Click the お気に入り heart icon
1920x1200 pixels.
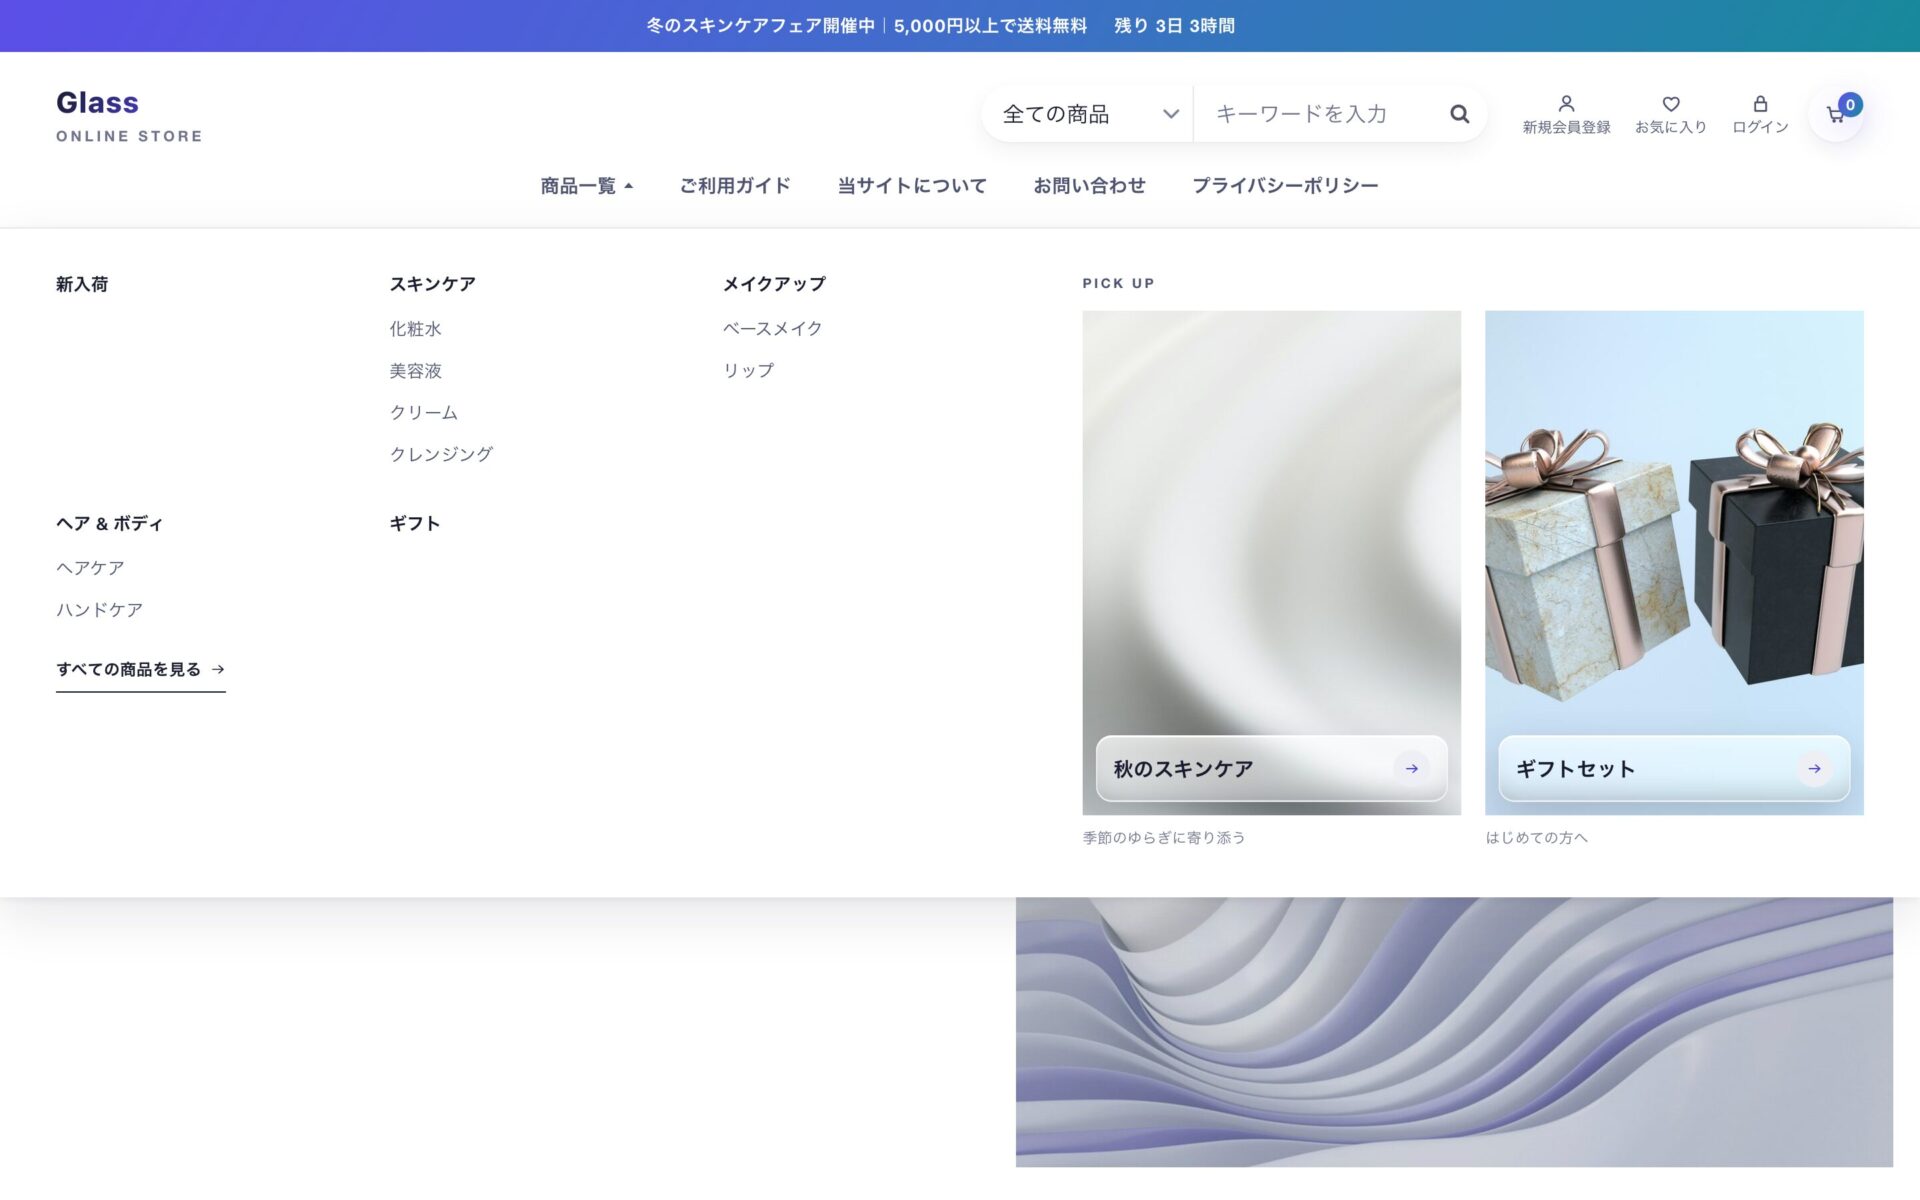point(1670,103)
